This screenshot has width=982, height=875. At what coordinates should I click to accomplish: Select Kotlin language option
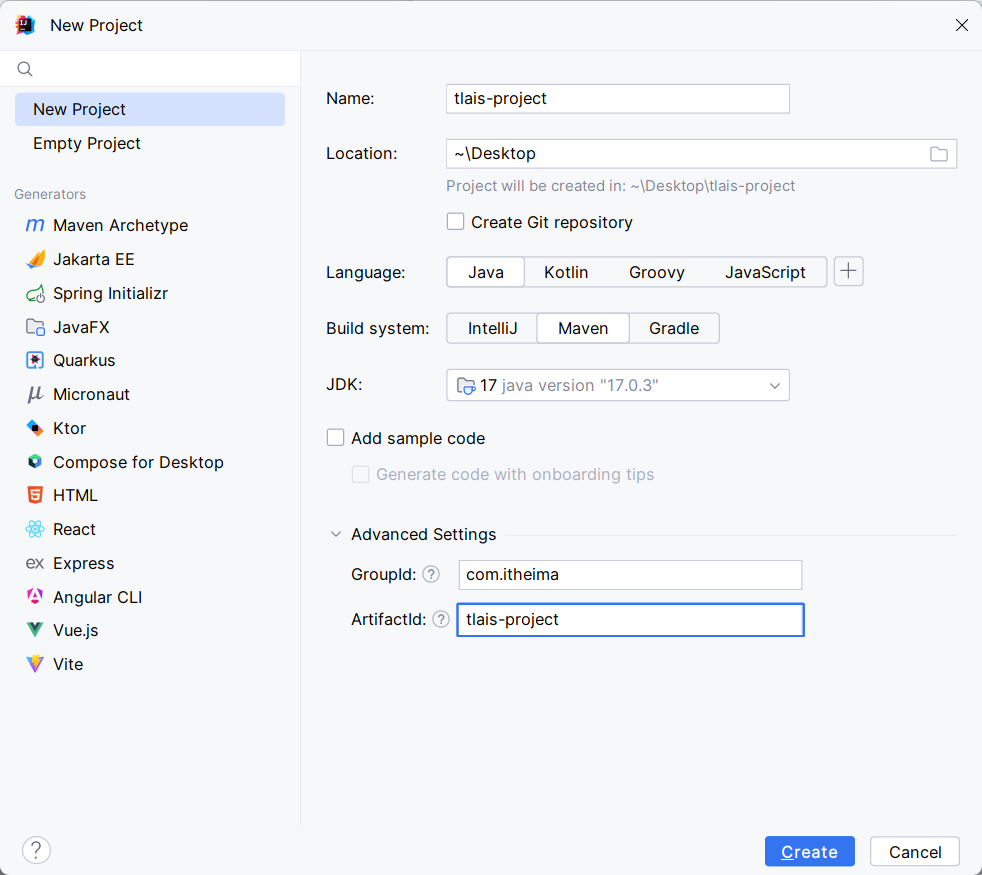click(x=566, y=272)
